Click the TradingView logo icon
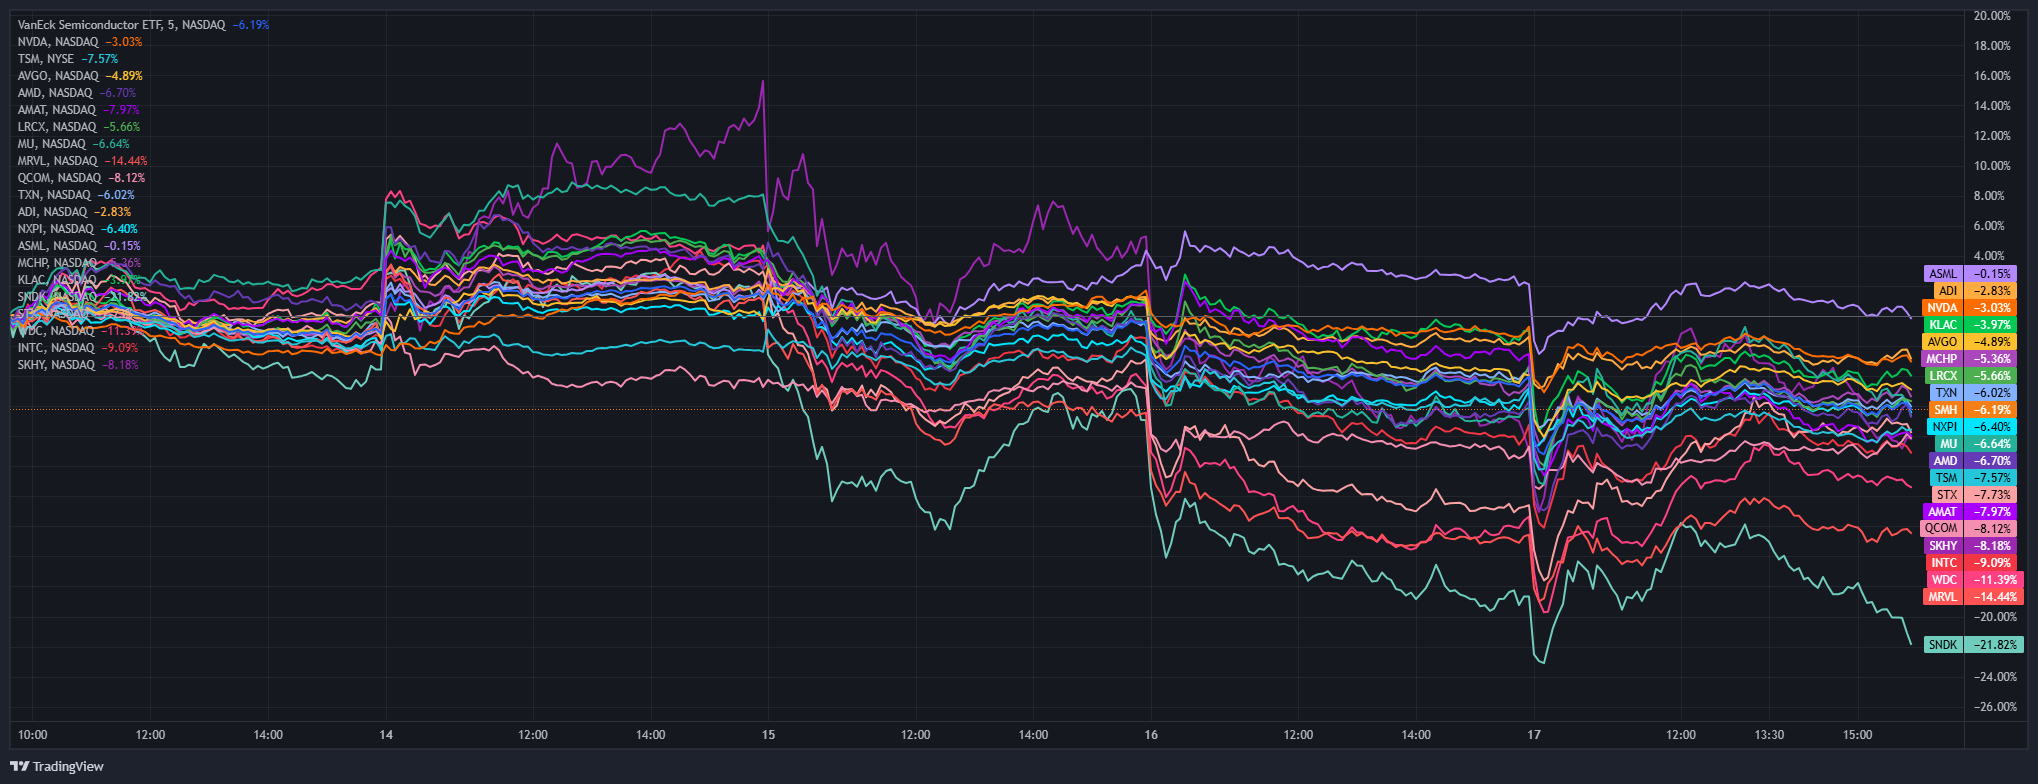The image size is (2038, 784). [x=19, y=767]
